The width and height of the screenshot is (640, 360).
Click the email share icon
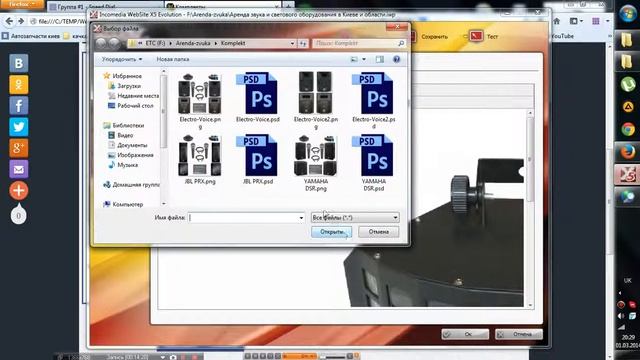point(19,169)
